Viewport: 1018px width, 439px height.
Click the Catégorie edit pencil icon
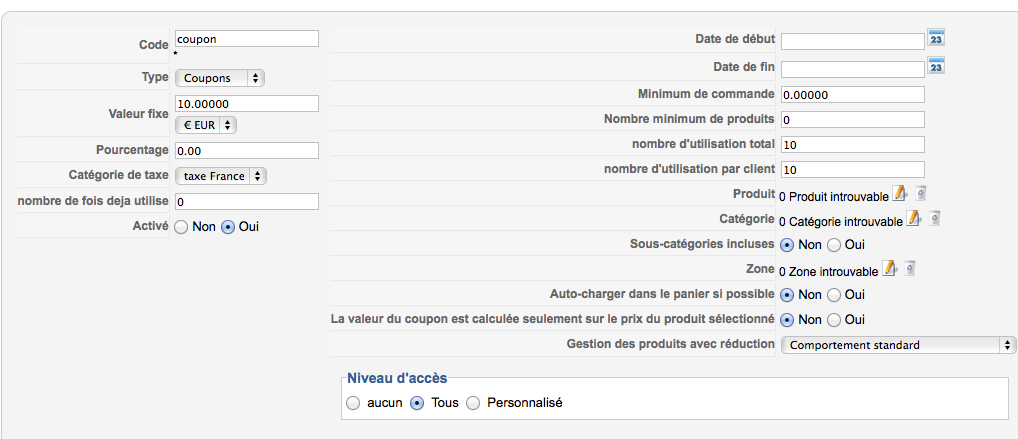pyautogui.click(x=913, y=218)
